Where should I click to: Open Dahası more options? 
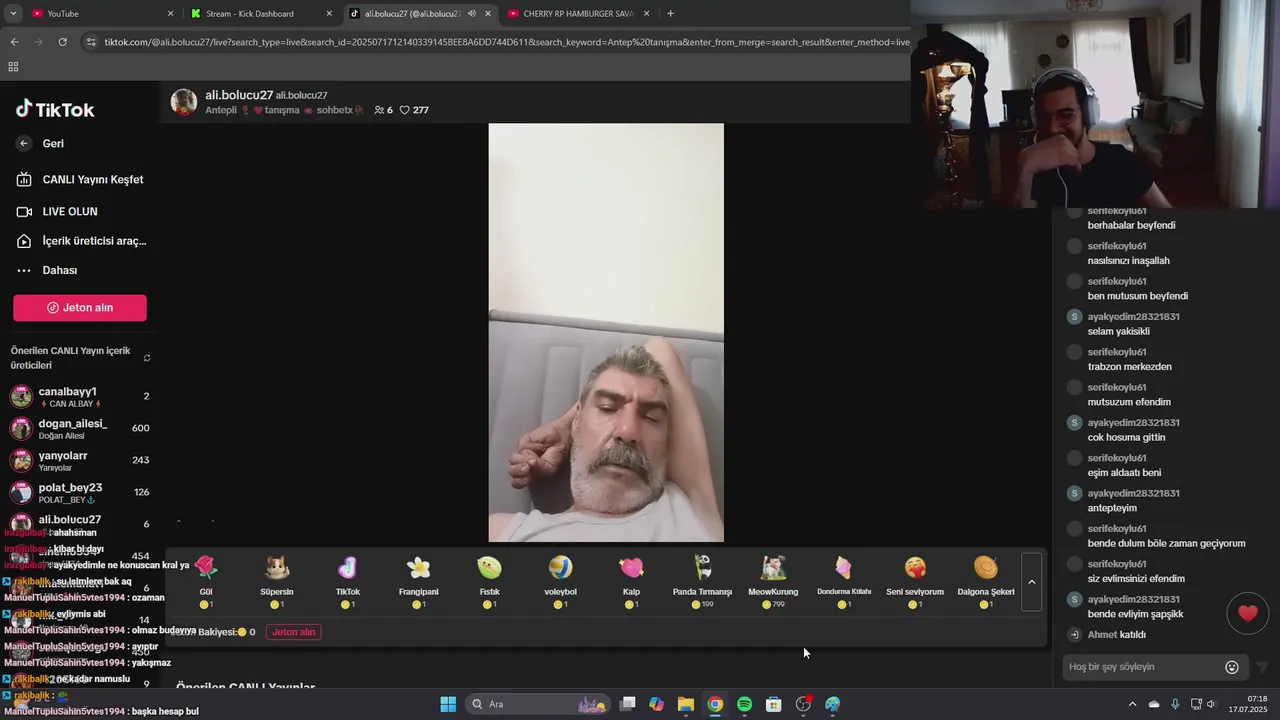coord(47,270)
